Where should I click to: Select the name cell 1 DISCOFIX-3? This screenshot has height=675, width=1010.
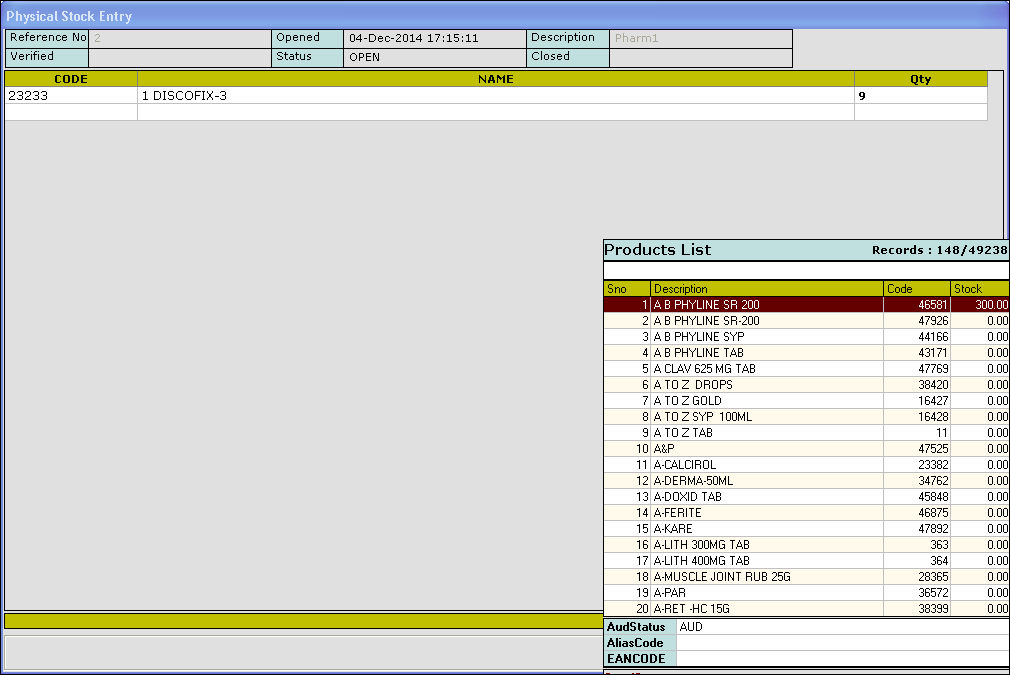(x=496, y=95)
